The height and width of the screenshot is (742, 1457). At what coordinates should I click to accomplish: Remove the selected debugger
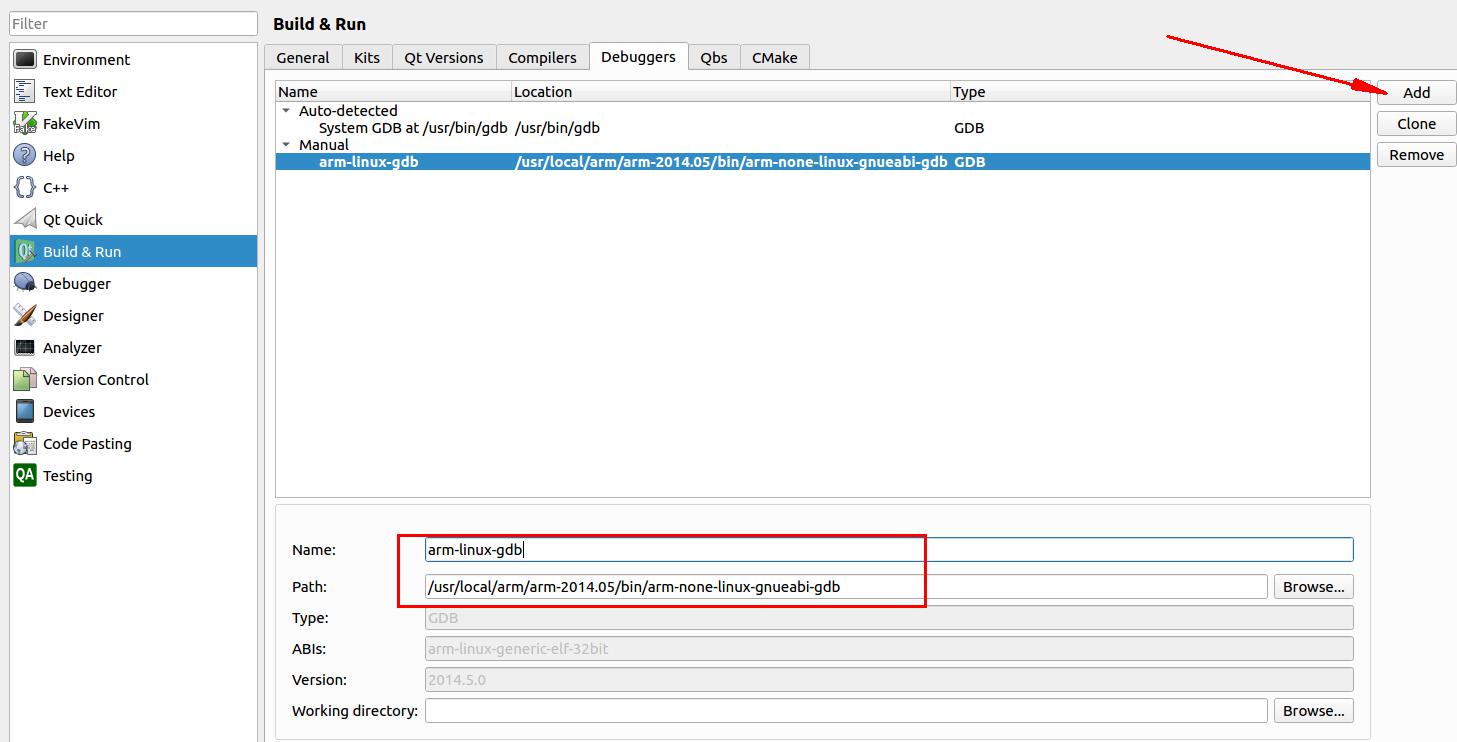point(1417,155)
